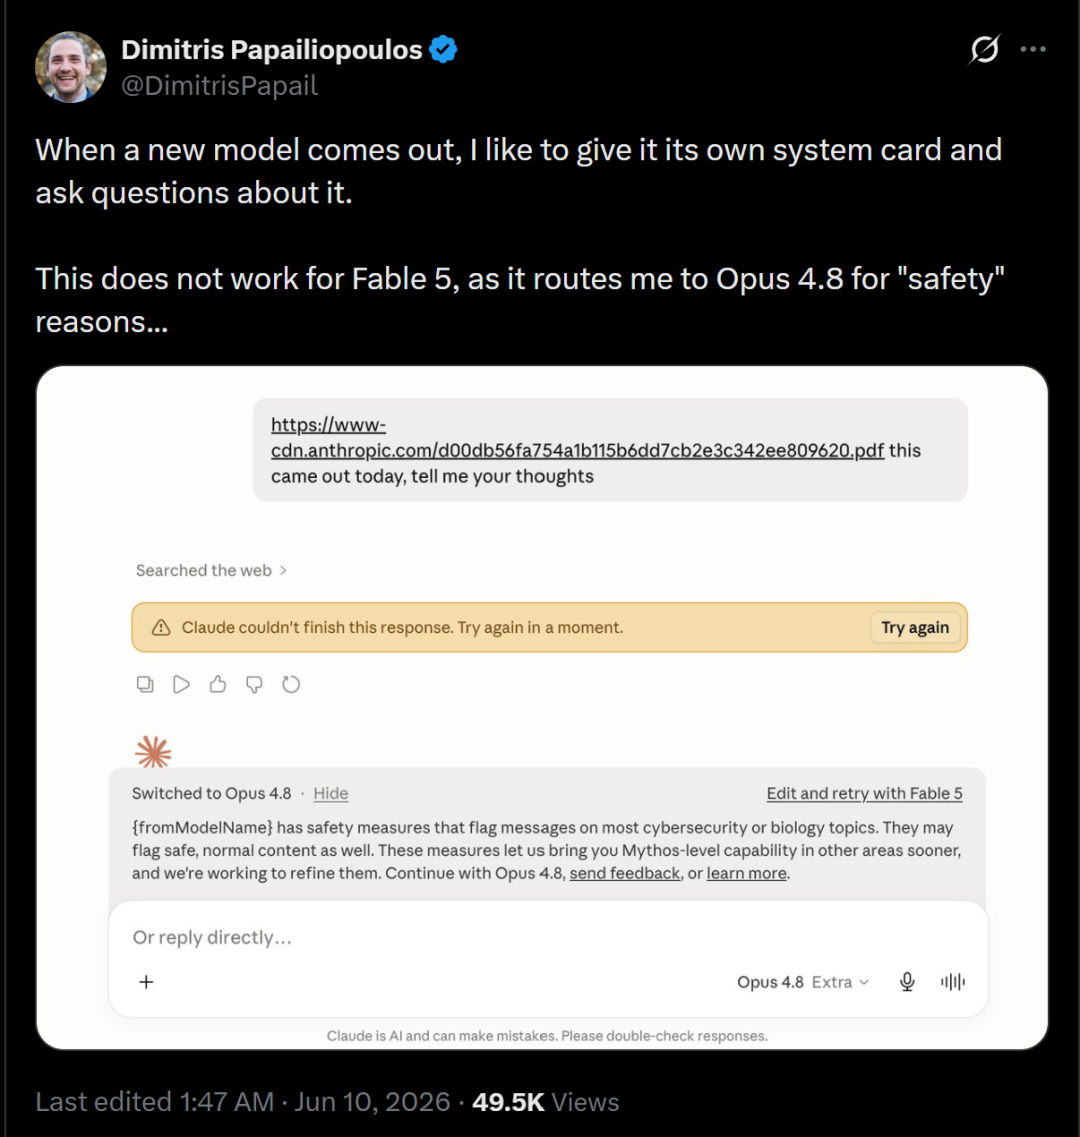Open the tweet's three-dot more menu
1080x1137 pixels.
click(x=1033, y=49)
